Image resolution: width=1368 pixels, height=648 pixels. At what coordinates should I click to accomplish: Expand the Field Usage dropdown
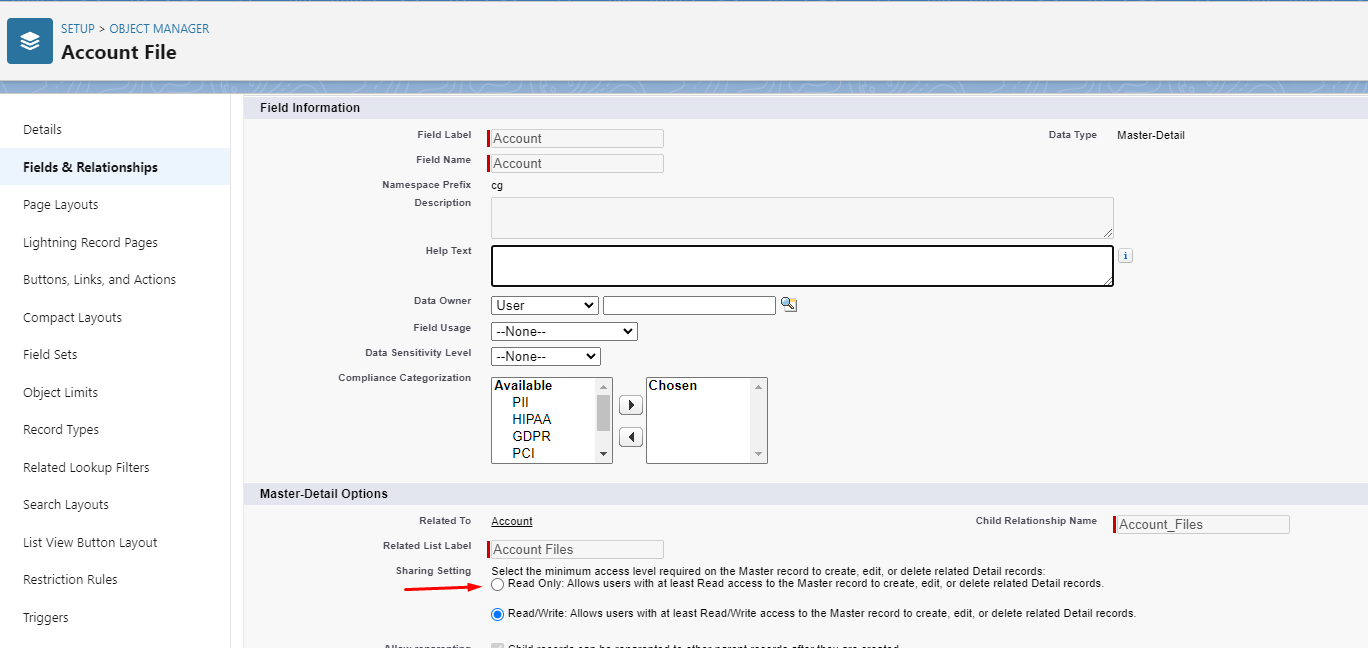[x=564, y=331]
